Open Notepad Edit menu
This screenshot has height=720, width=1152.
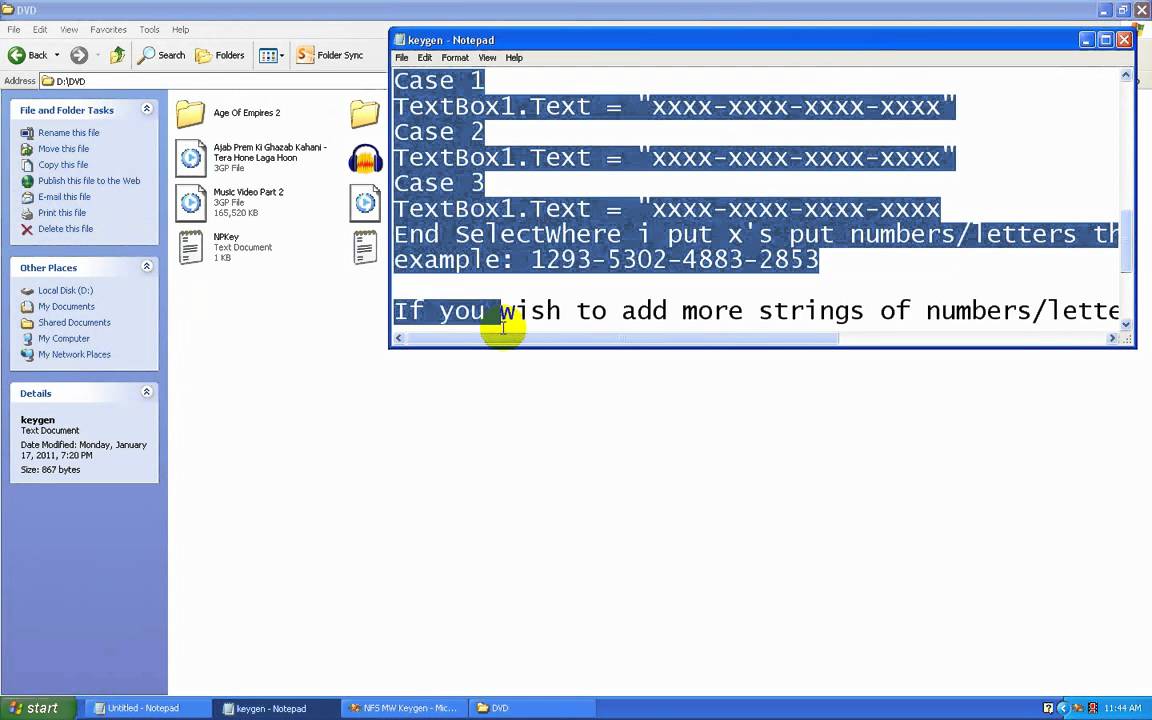425,57
